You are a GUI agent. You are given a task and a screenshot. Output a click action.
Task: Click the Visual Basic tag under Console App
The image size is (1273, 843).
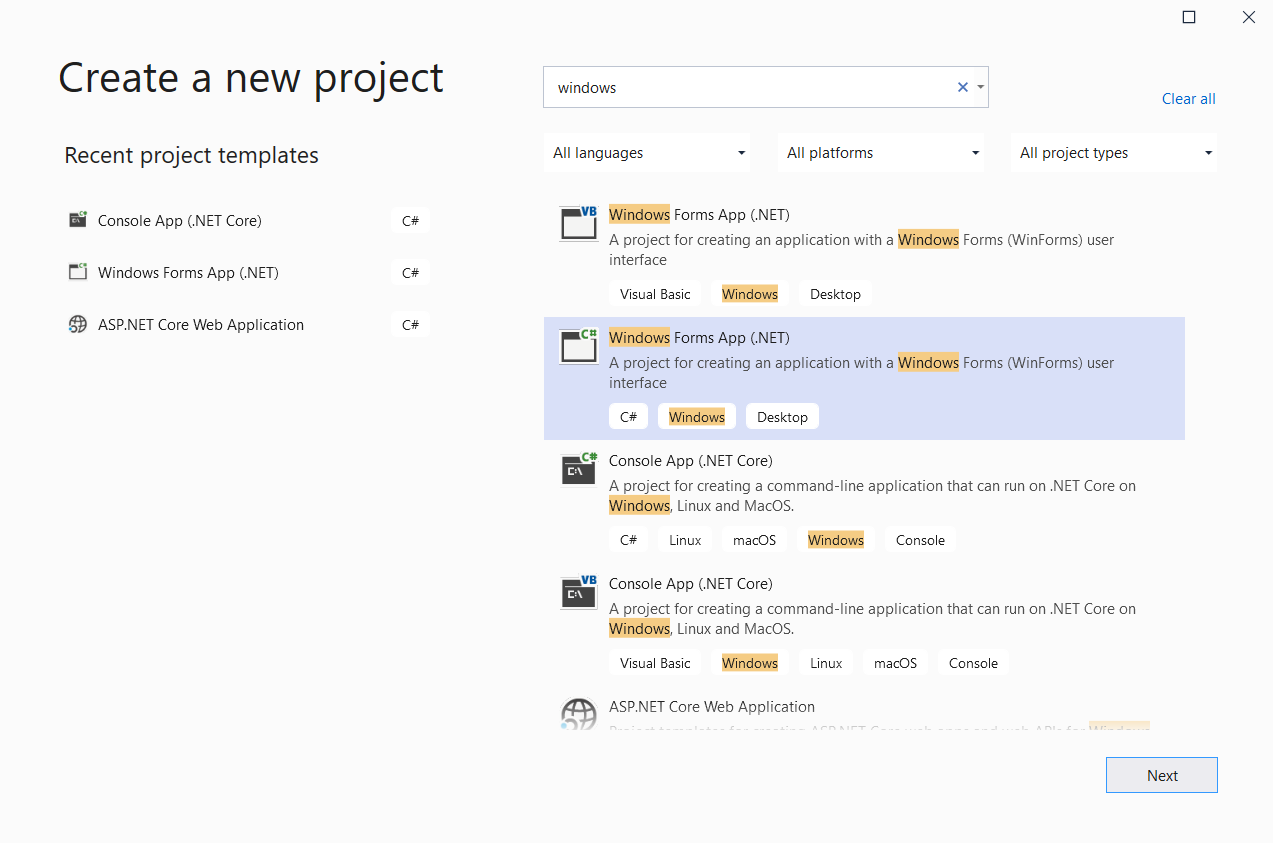(655, 663)
